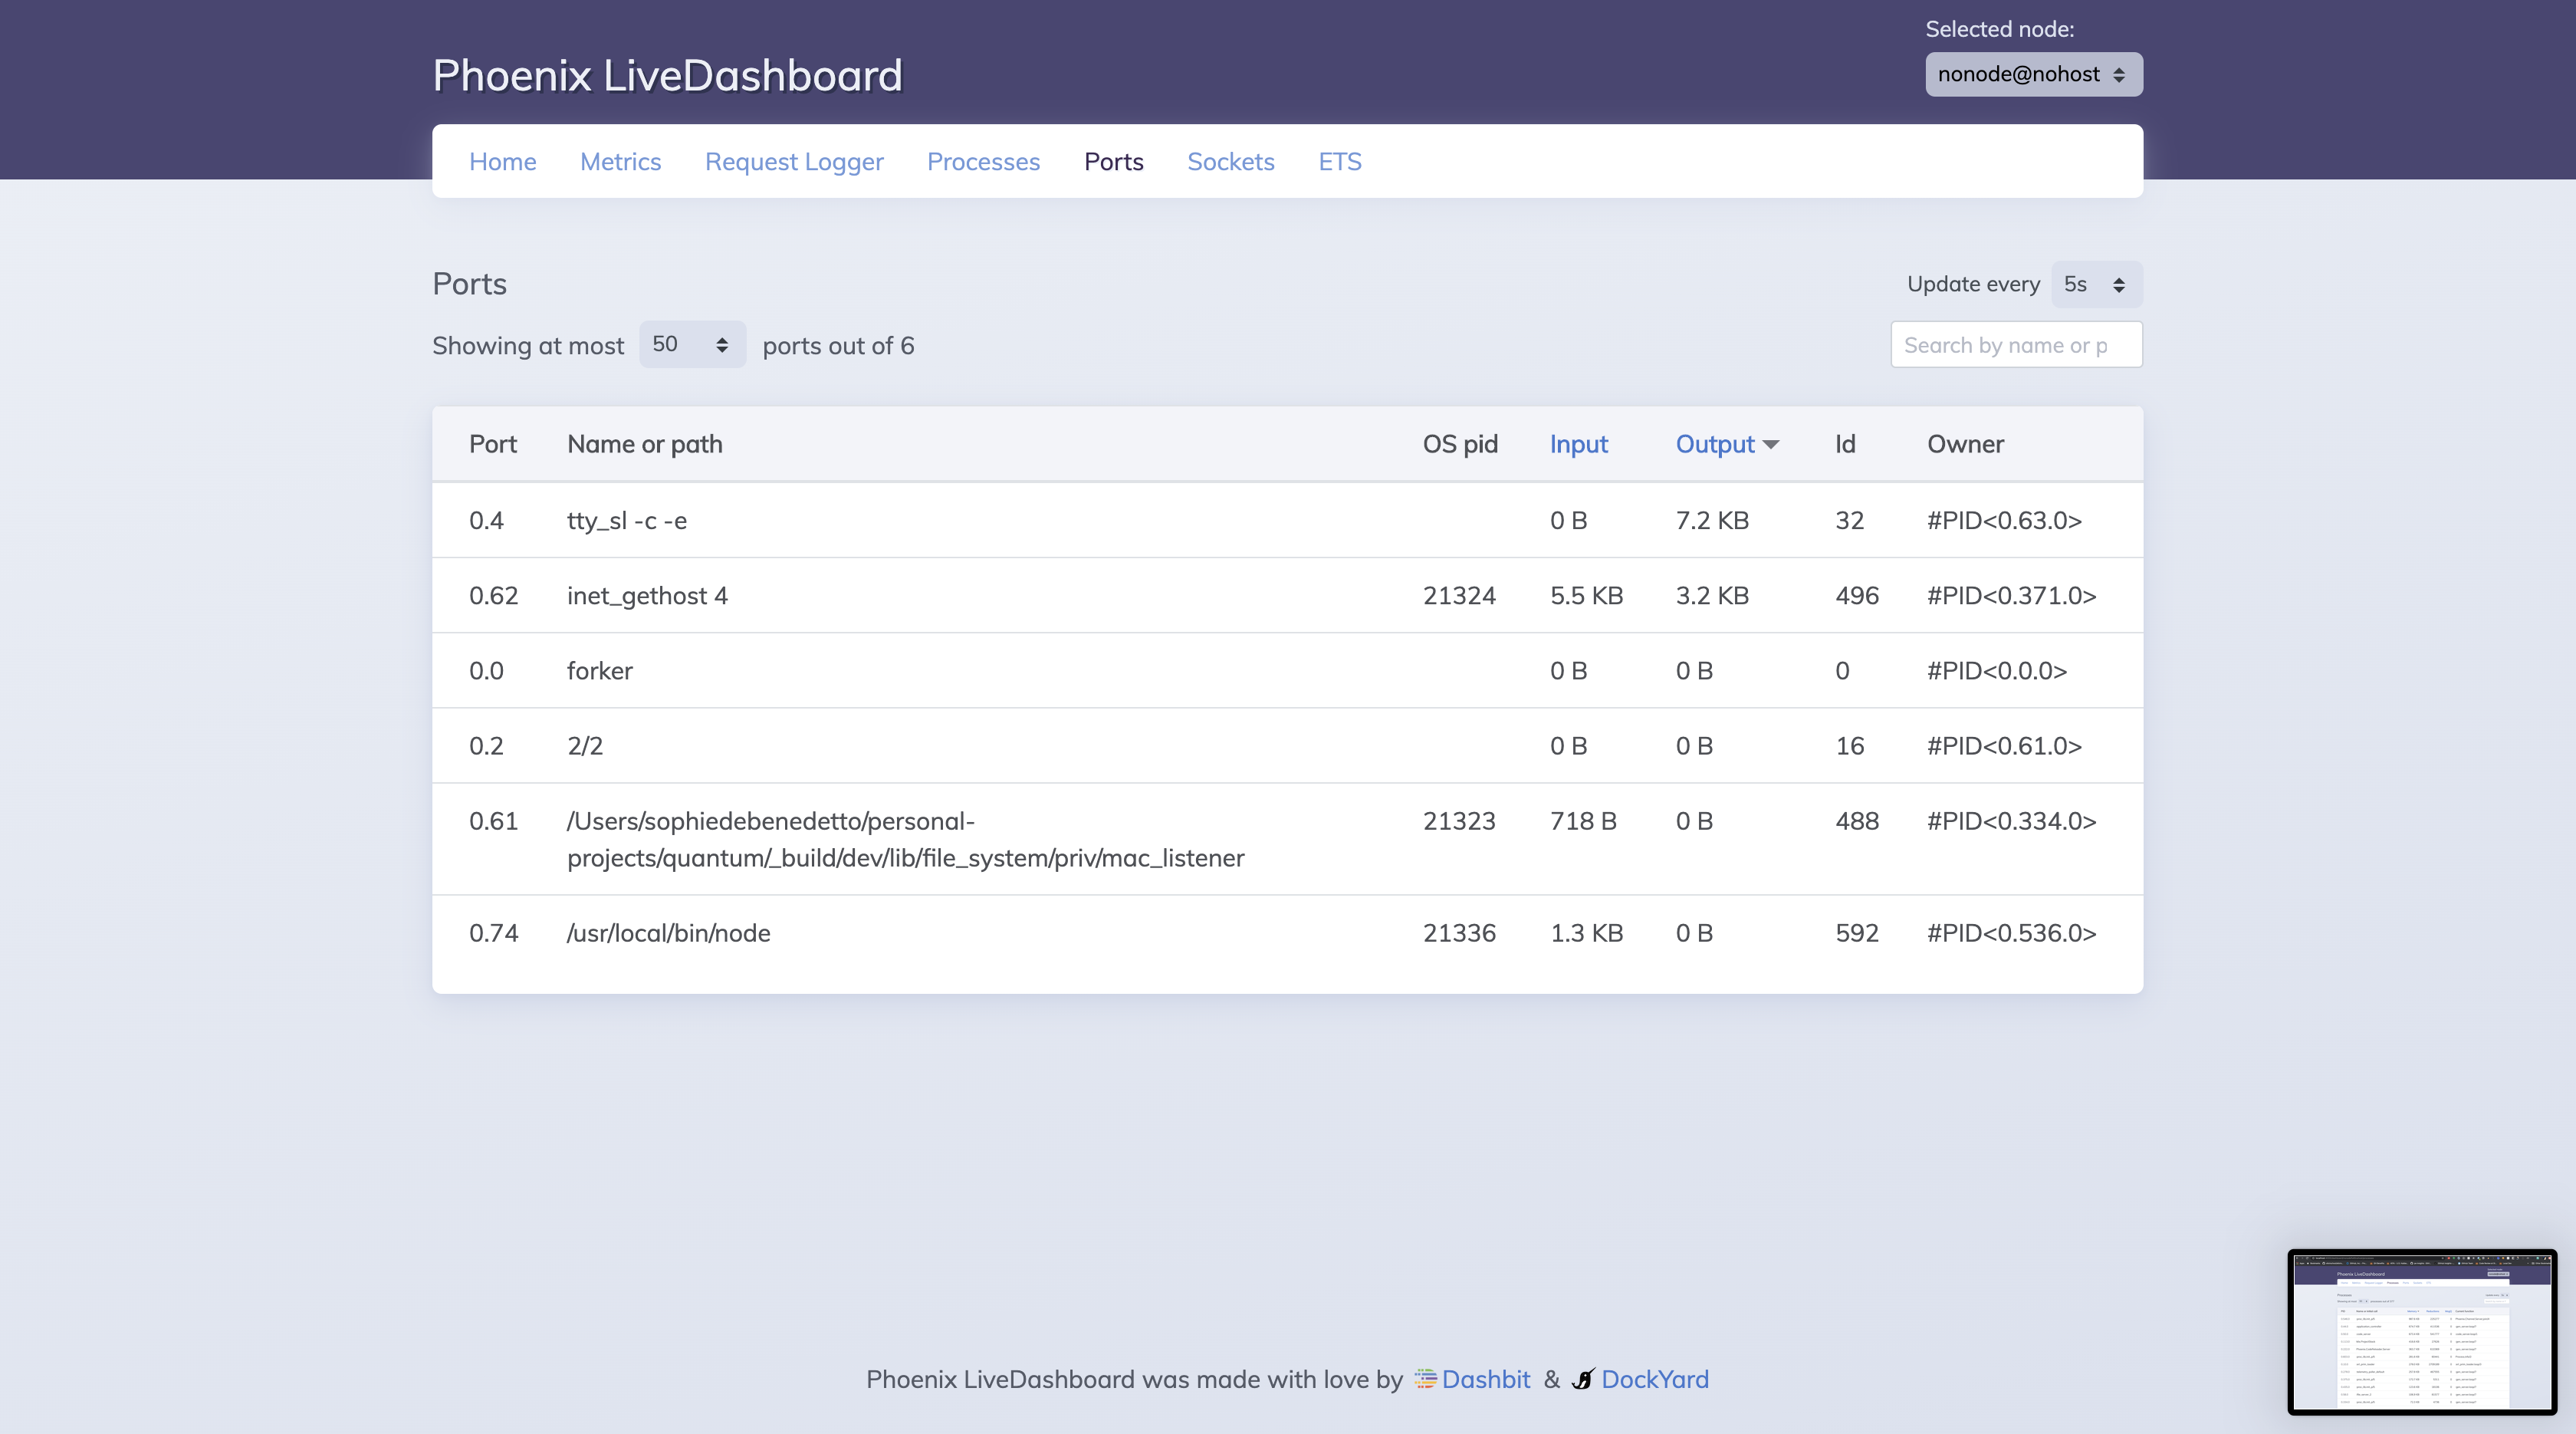Screen dimensions: 2576x1434
Task: Click the Output column sort arrow
Action: tap(1771, 445)
